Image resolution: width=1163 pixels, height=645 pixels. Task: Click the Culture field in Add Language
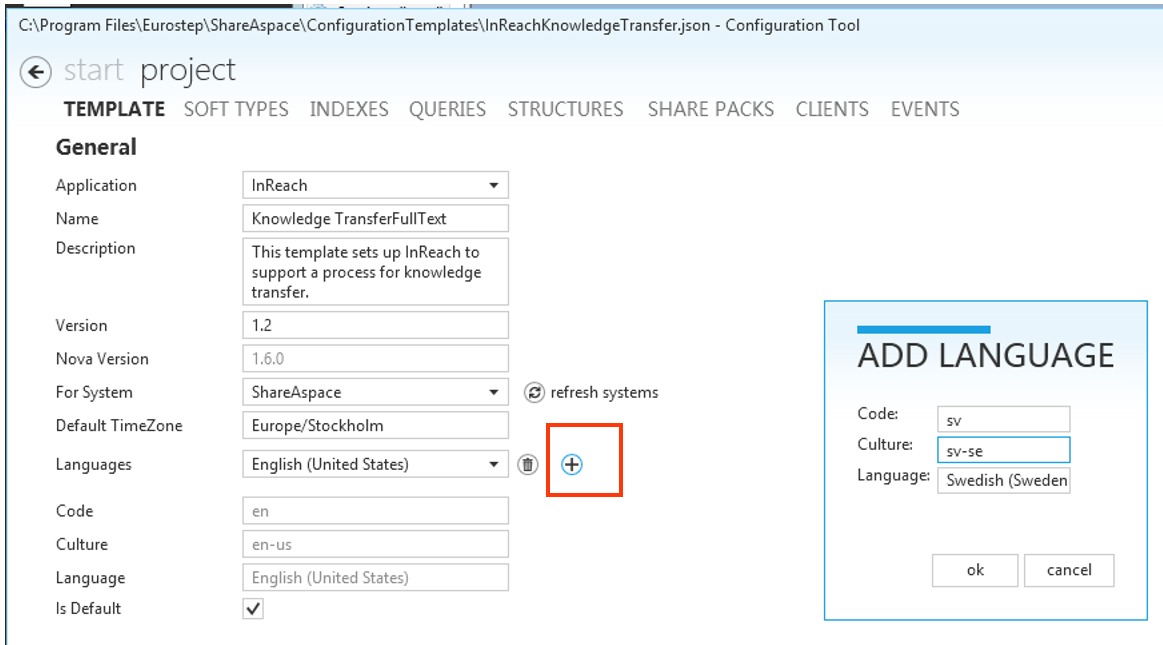(1003, 450)
